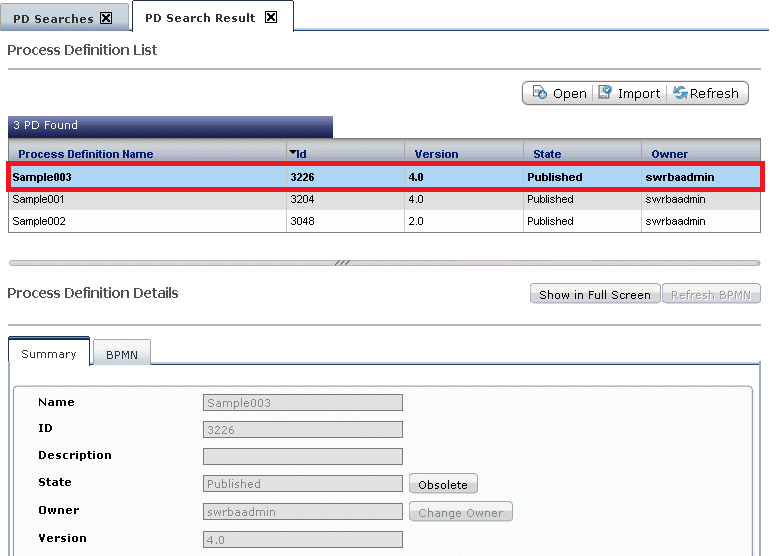Close the PD Searches tab
Screen dimensions: 778x556
(x=106, y=18)
